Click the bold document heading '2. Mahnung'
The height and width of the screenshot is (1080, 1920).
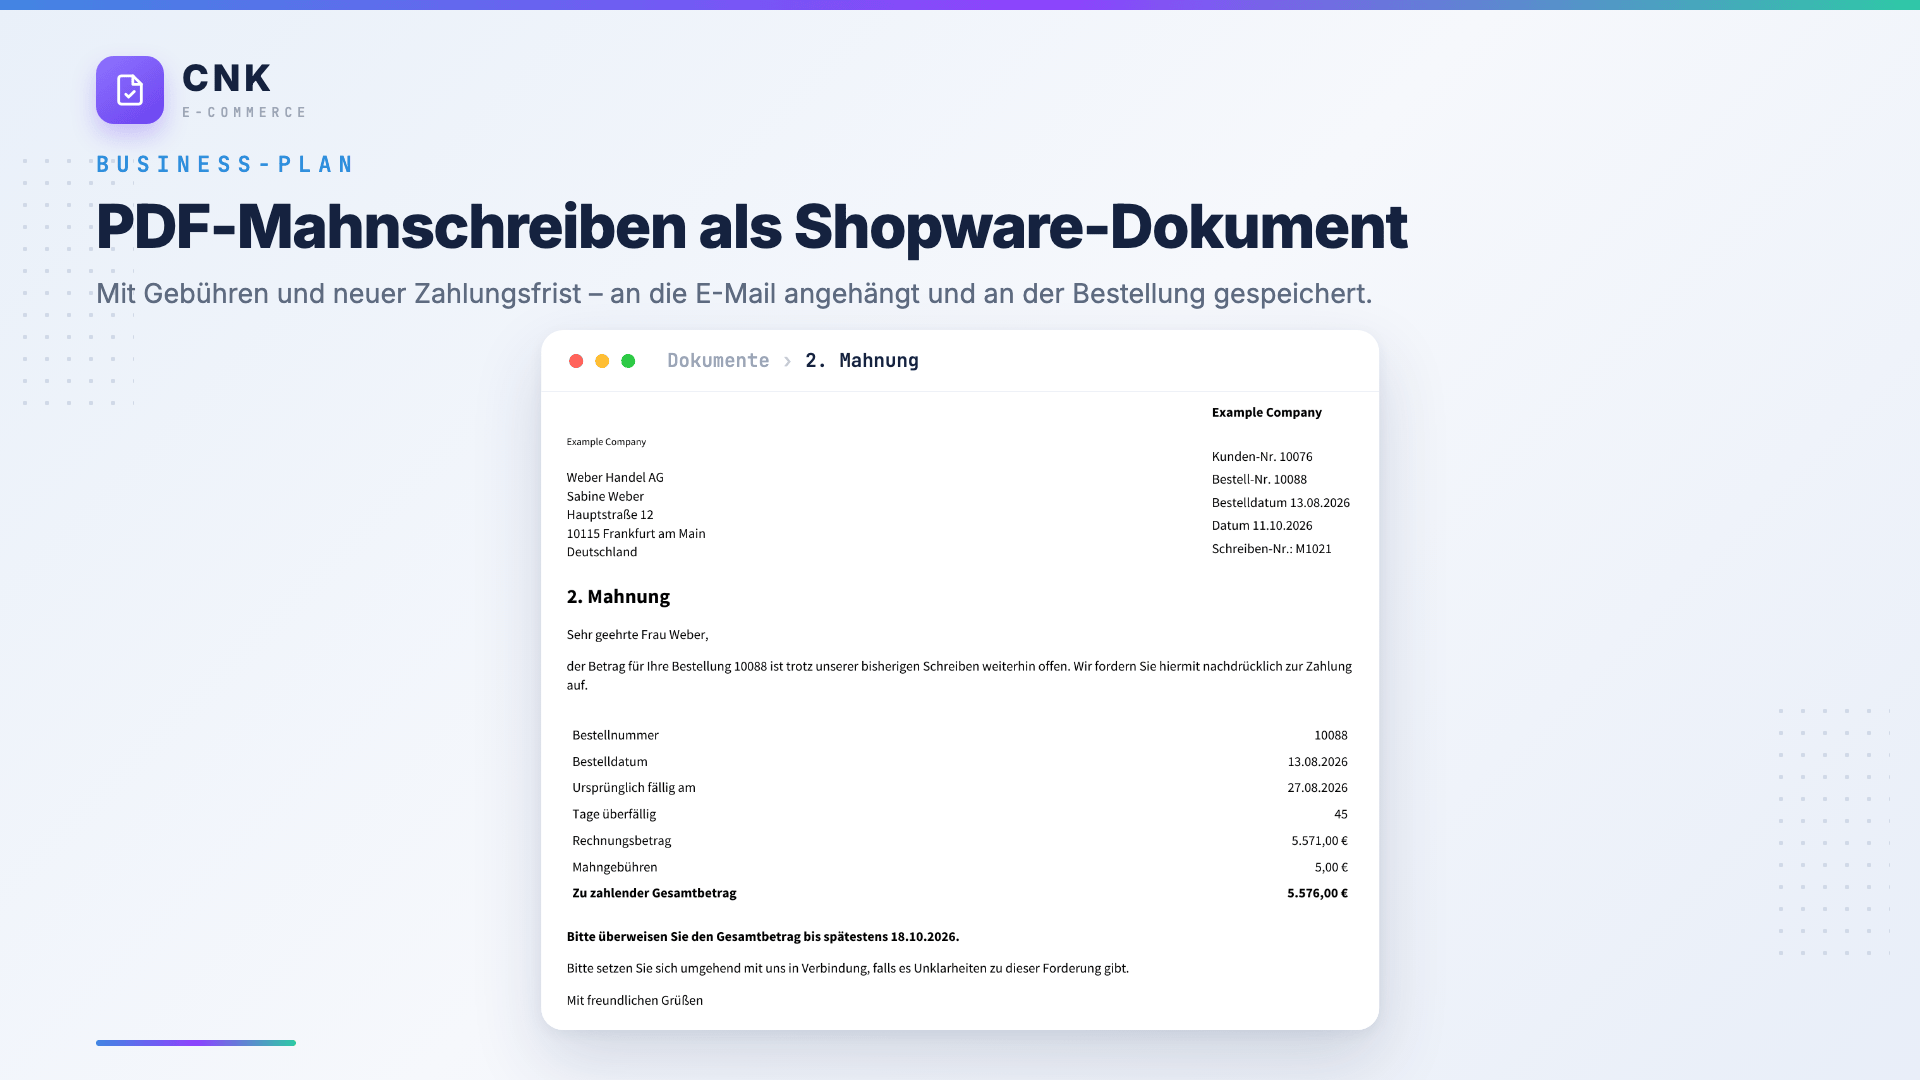(618, 596)
